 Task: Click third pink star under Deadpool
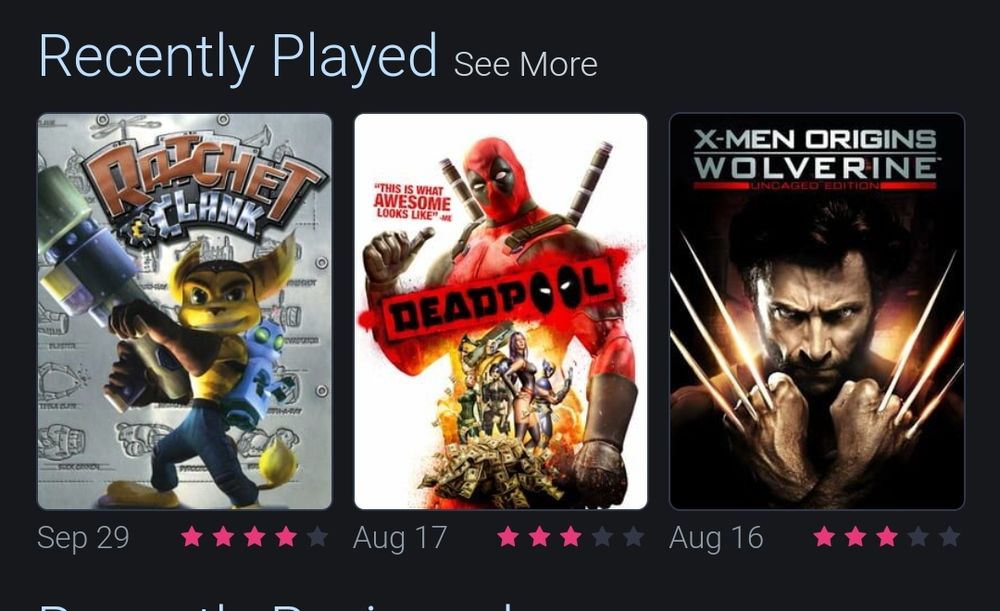click(571, 537)
